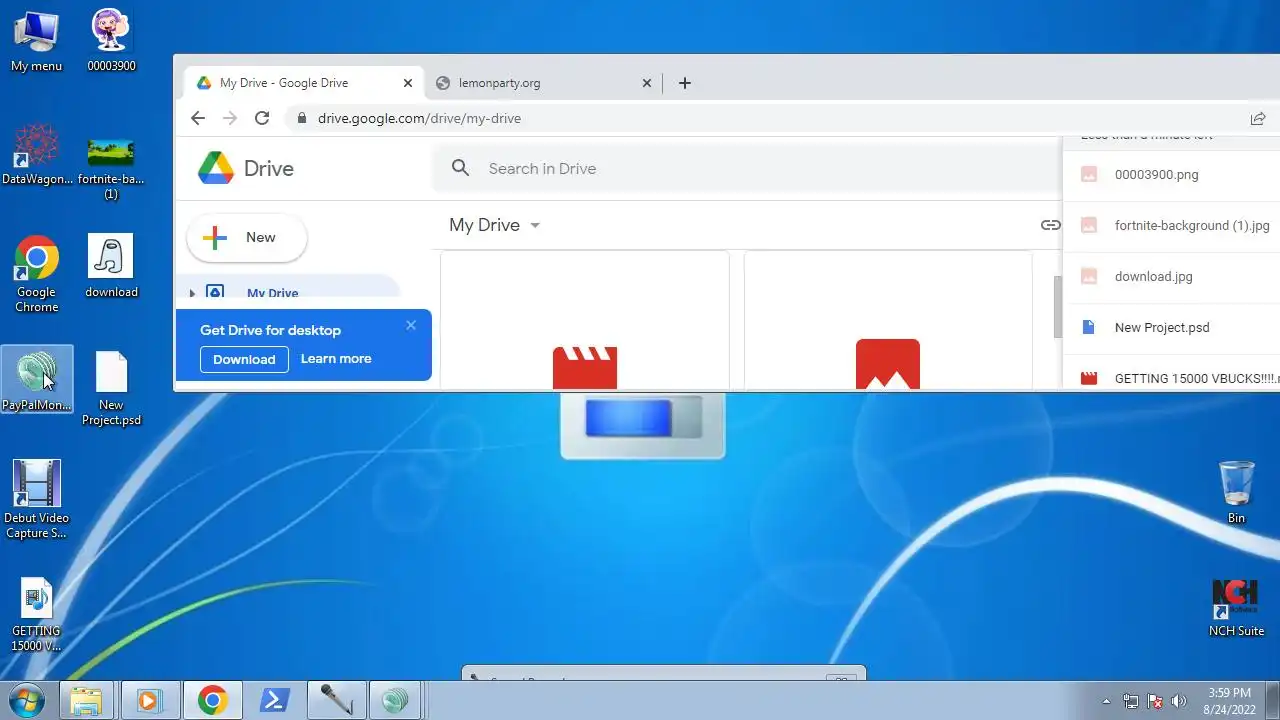Viewport: 1280px width, 720px height.
Task: Launch Google Chrome from desktop
Action: [36, 274]
